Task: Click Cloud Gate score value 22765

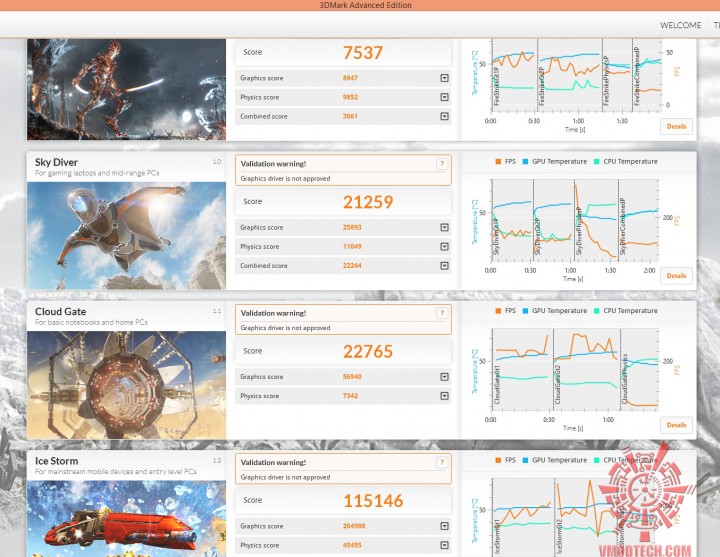Action: coord(368,351)
